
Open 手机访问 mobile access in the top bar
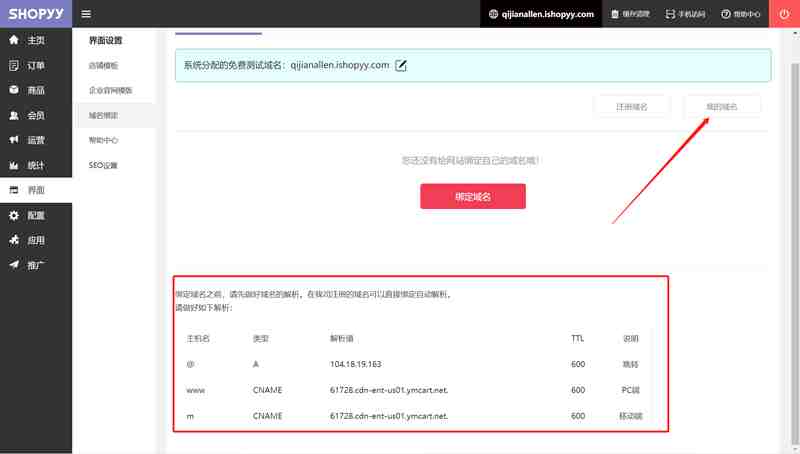(x=685, y=14)
